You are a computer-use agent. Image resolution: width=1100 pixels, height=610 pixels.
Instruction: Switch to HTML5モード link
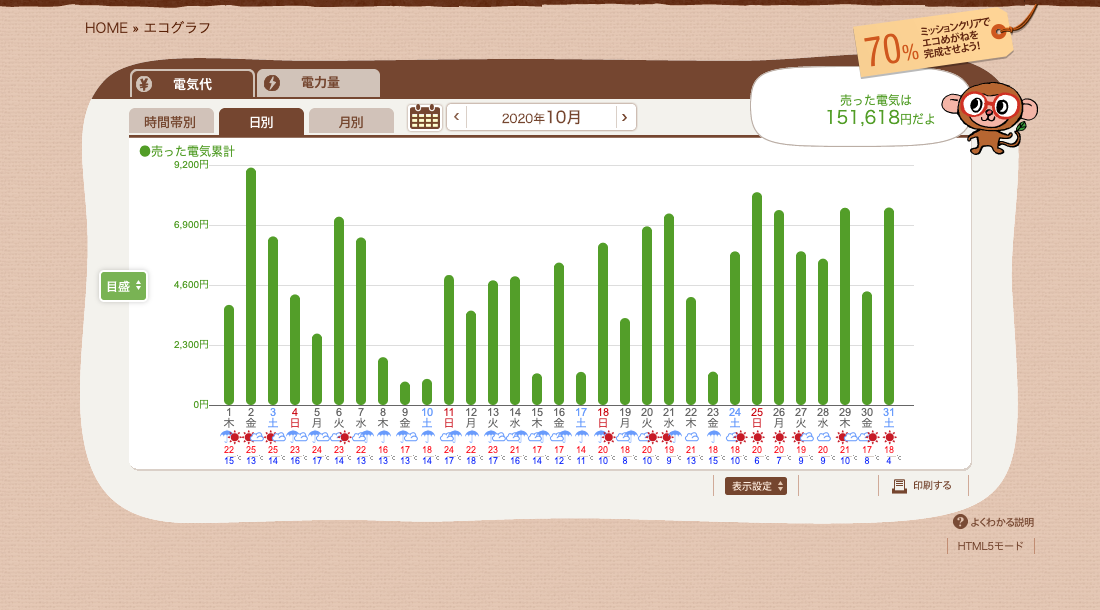[x=991, y=546]
